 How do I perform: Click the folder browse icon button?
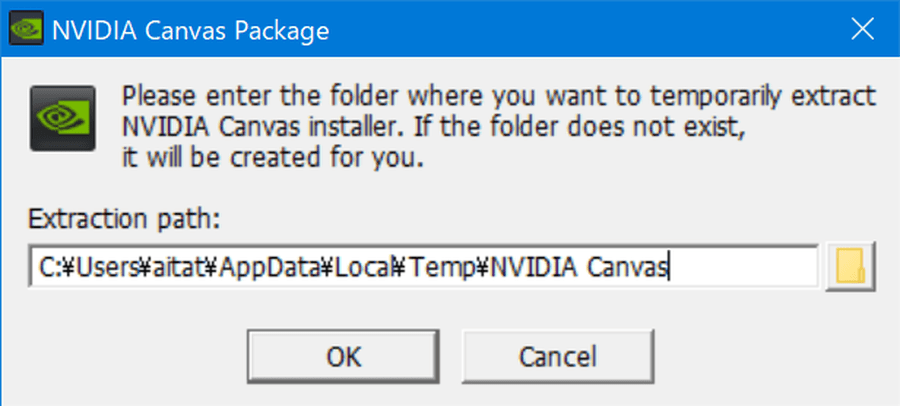pos(849,267)
